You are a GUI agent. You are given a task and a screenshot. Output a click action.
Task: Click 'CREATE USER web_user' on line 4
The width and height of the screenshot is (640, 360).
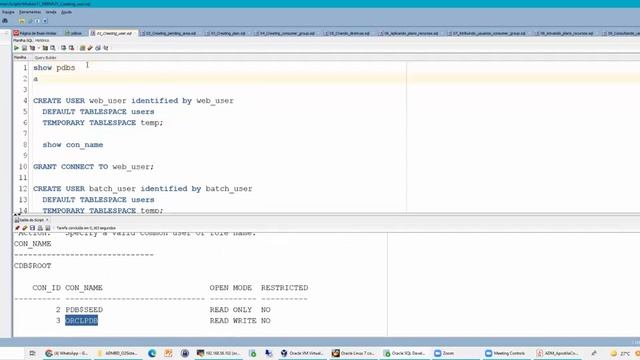[80, 101]
